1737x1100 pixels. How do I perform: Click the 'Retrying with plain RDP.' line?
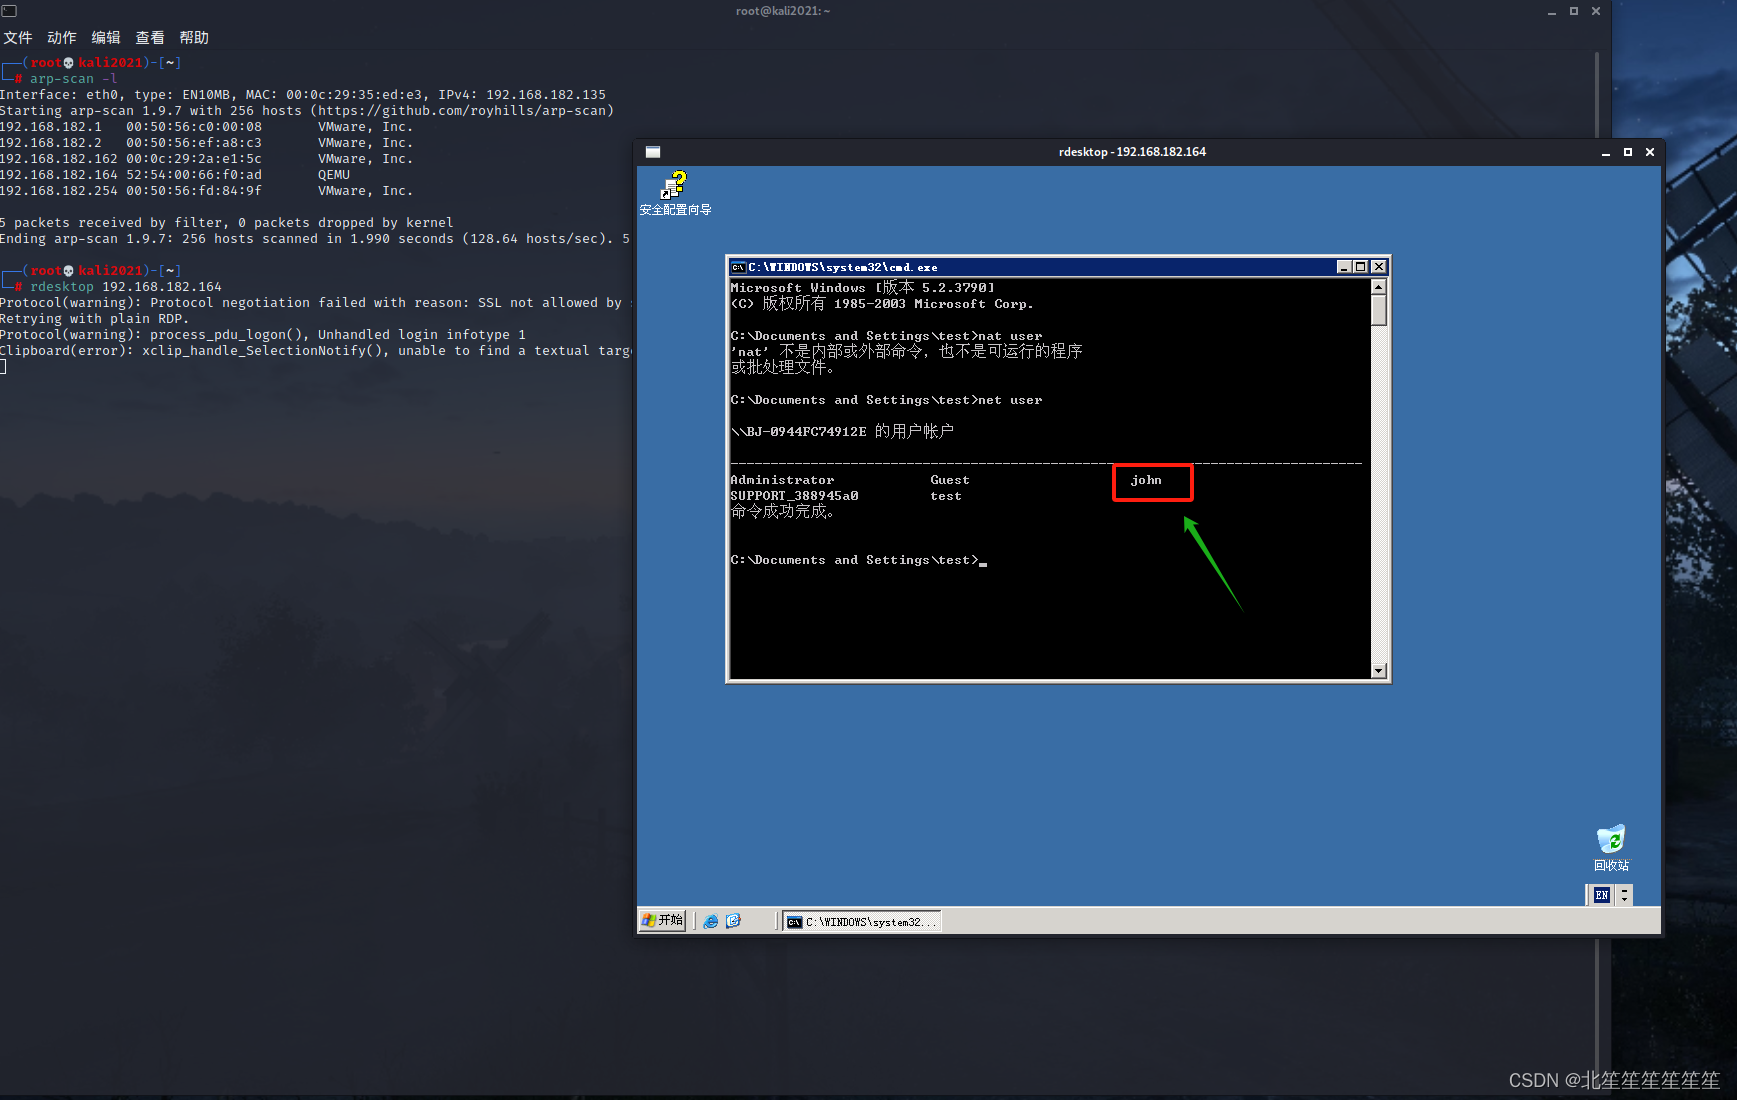95,319
